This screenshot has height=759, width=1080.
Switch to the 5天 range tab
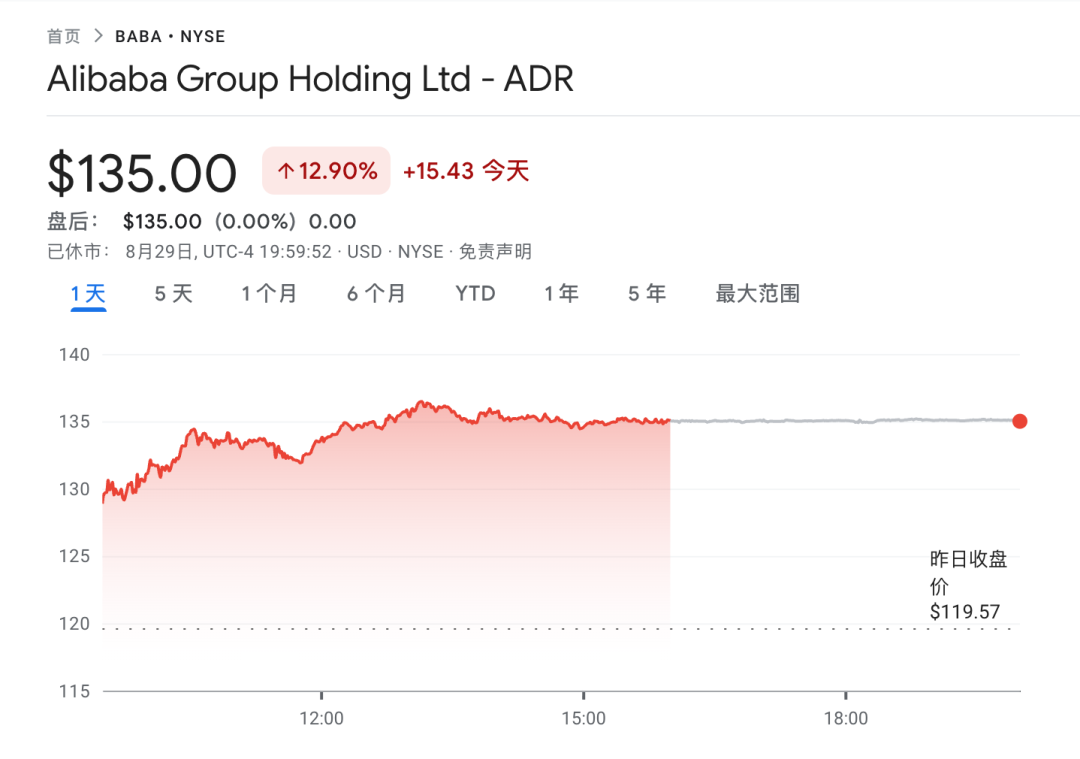point(173,294)
